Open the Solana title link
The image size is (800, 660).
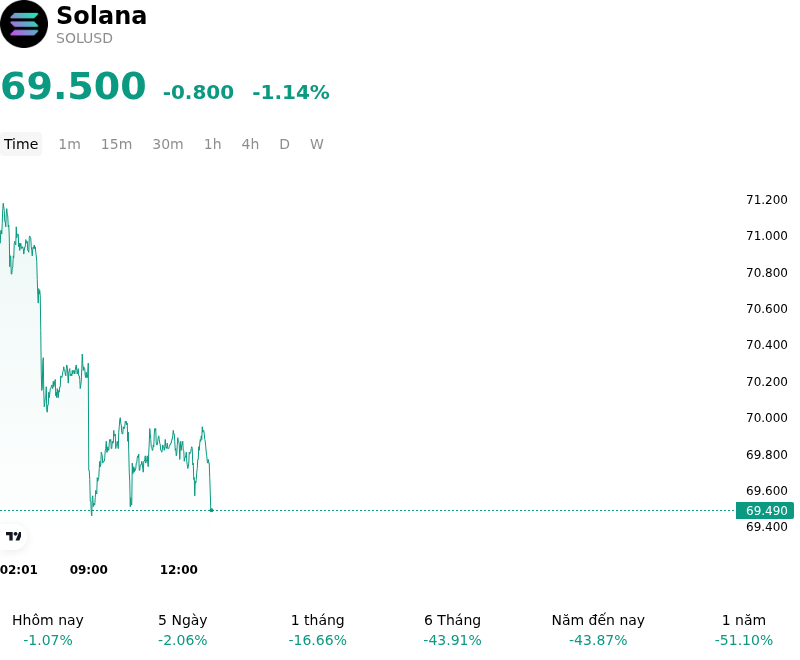pos(102,15)
